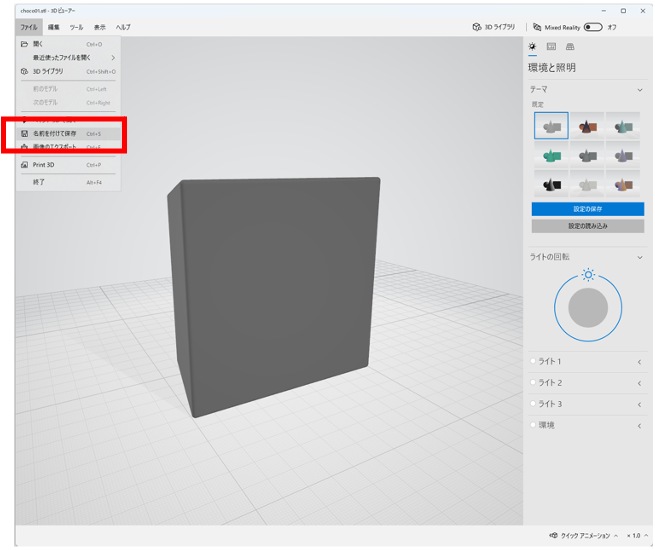Open the ツール menu
The height and width of the screenshot is (550, 655).
(x=76, y=27)
